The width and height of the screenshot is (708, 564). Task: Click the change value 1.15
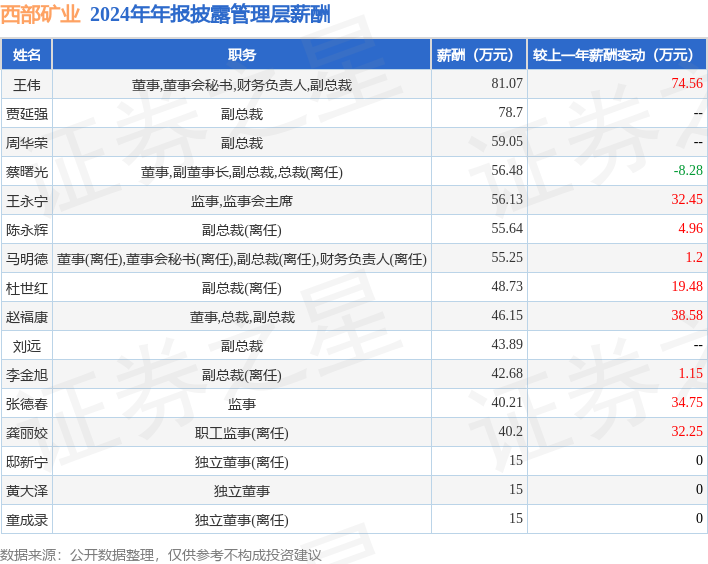tap(690, 373)
